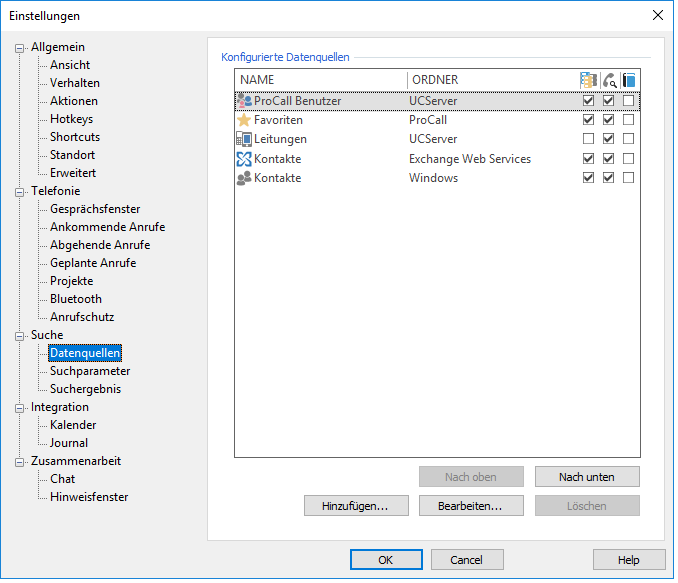Click the phone search column header icon
Image resolution: width=678 pixels, height=583 pixels.
click(x=609, y=80)
